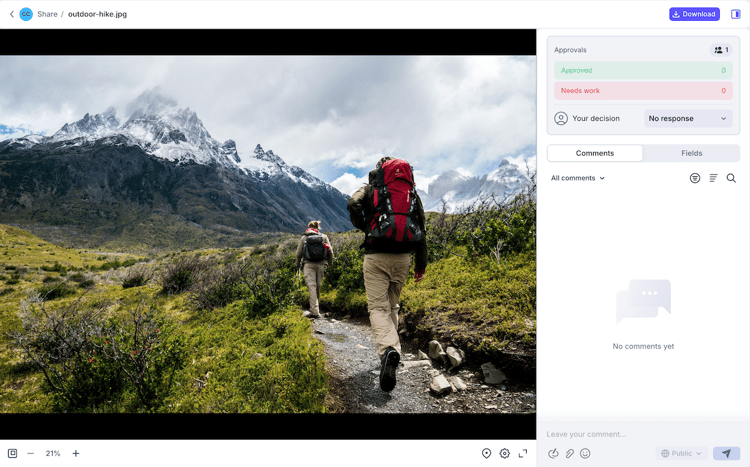This screenshot has width=750, height=467.
Task: Toggle the right sidebar panel
Action: point(736,14)
